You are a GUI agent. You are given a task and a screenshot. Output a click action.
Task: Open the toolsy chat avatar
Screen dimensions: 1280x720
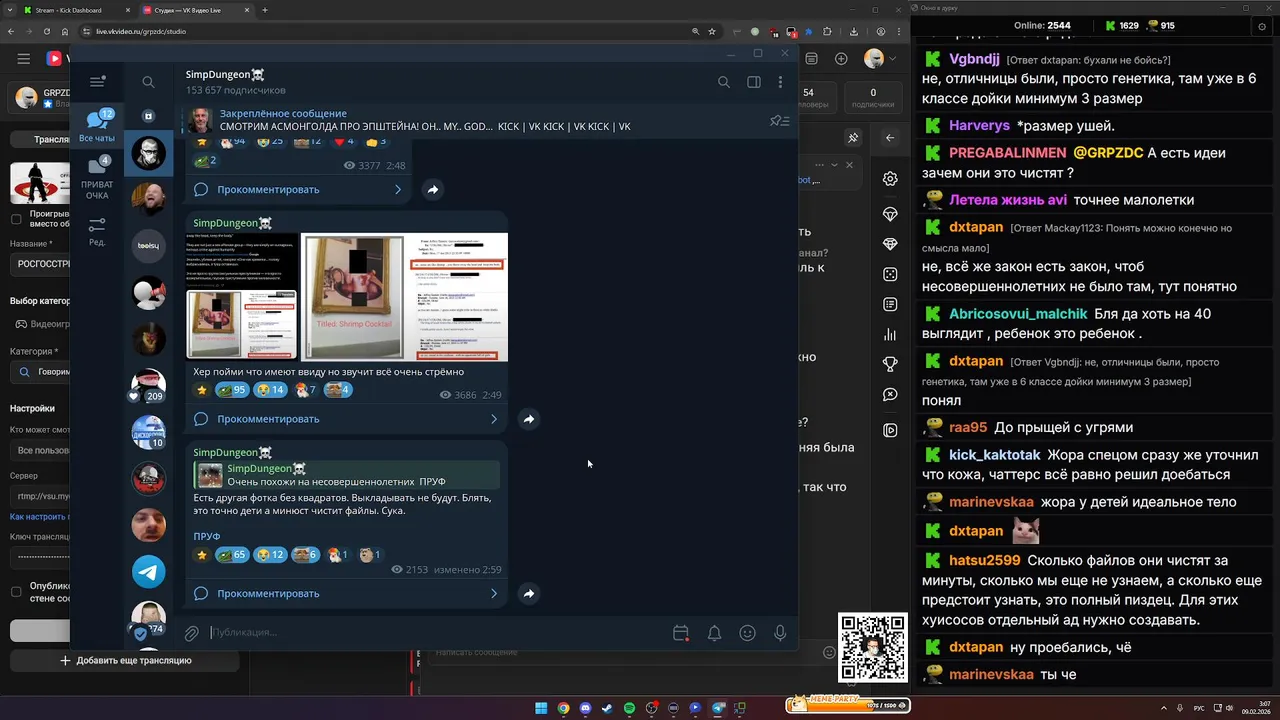point(149,245)
